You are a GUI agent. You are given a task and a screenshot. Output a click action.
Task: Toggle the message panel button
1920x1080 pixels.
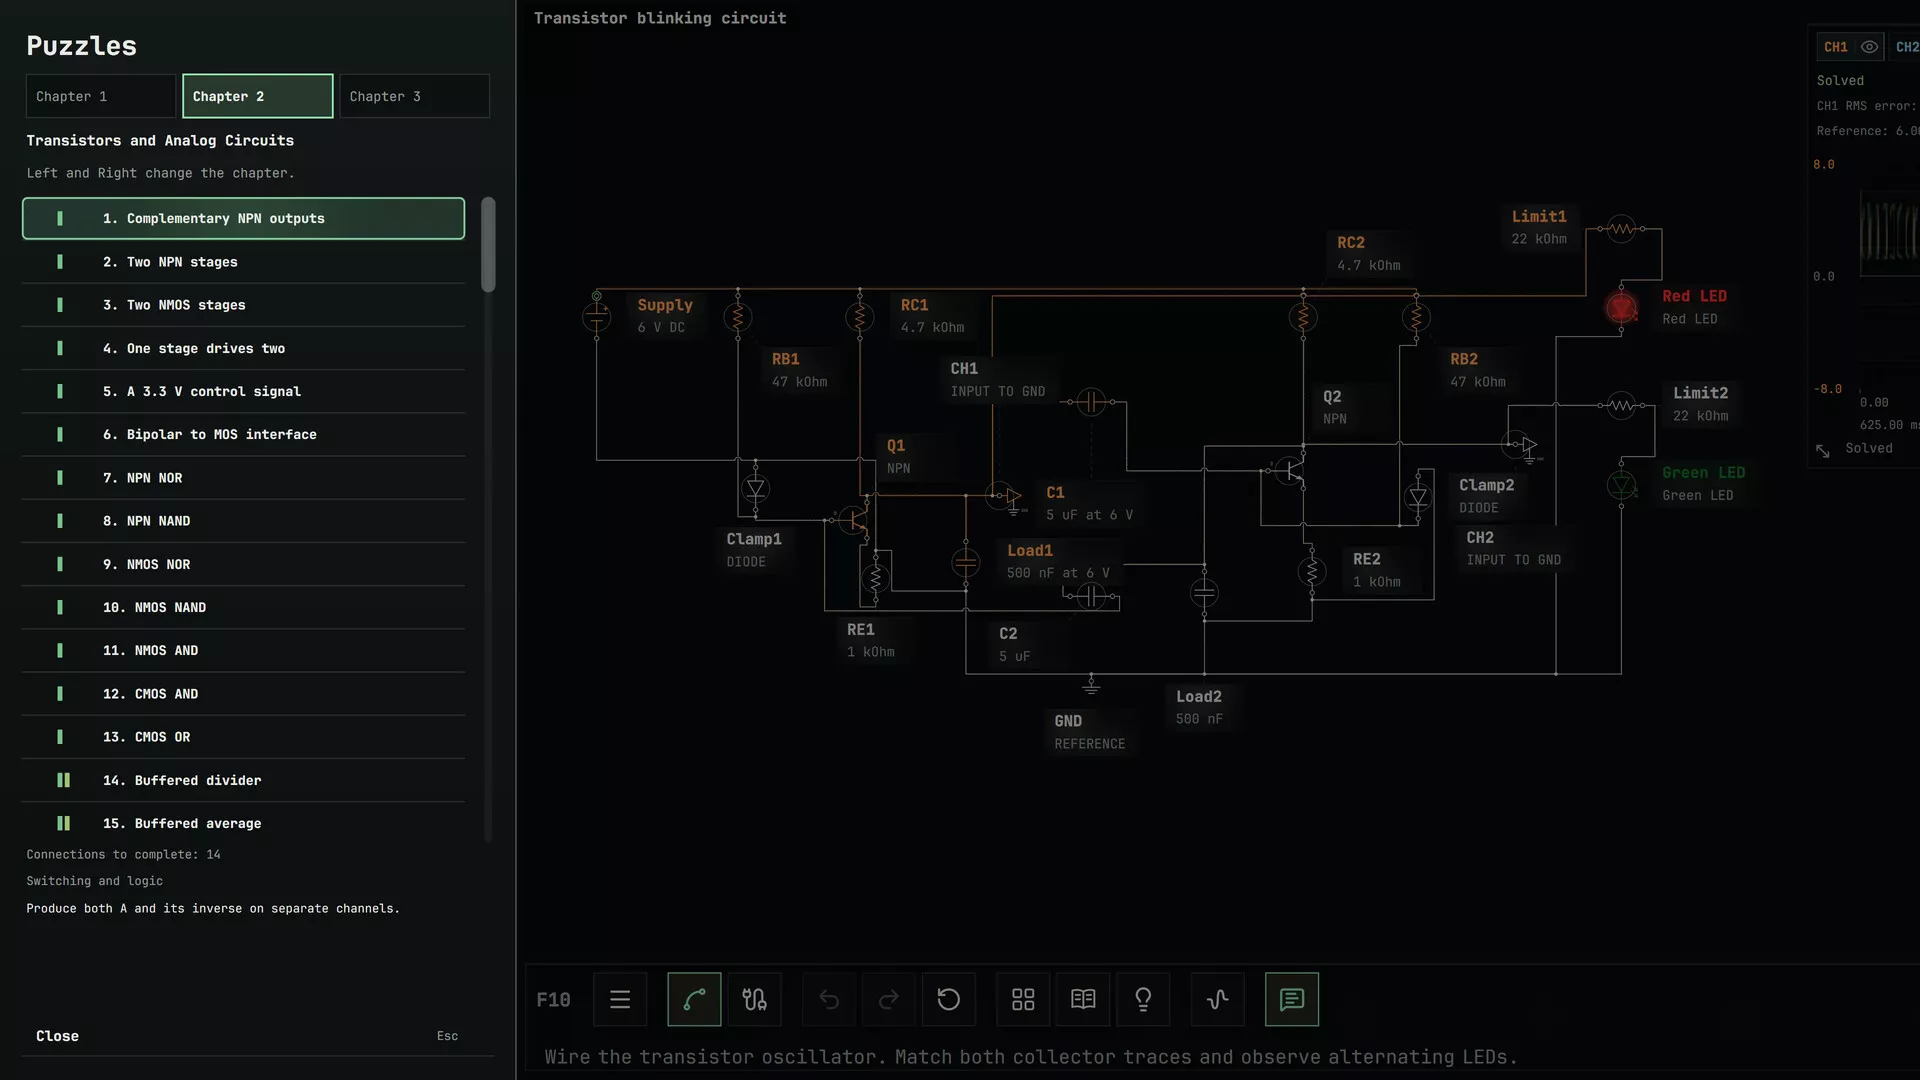coord(1292,999)
